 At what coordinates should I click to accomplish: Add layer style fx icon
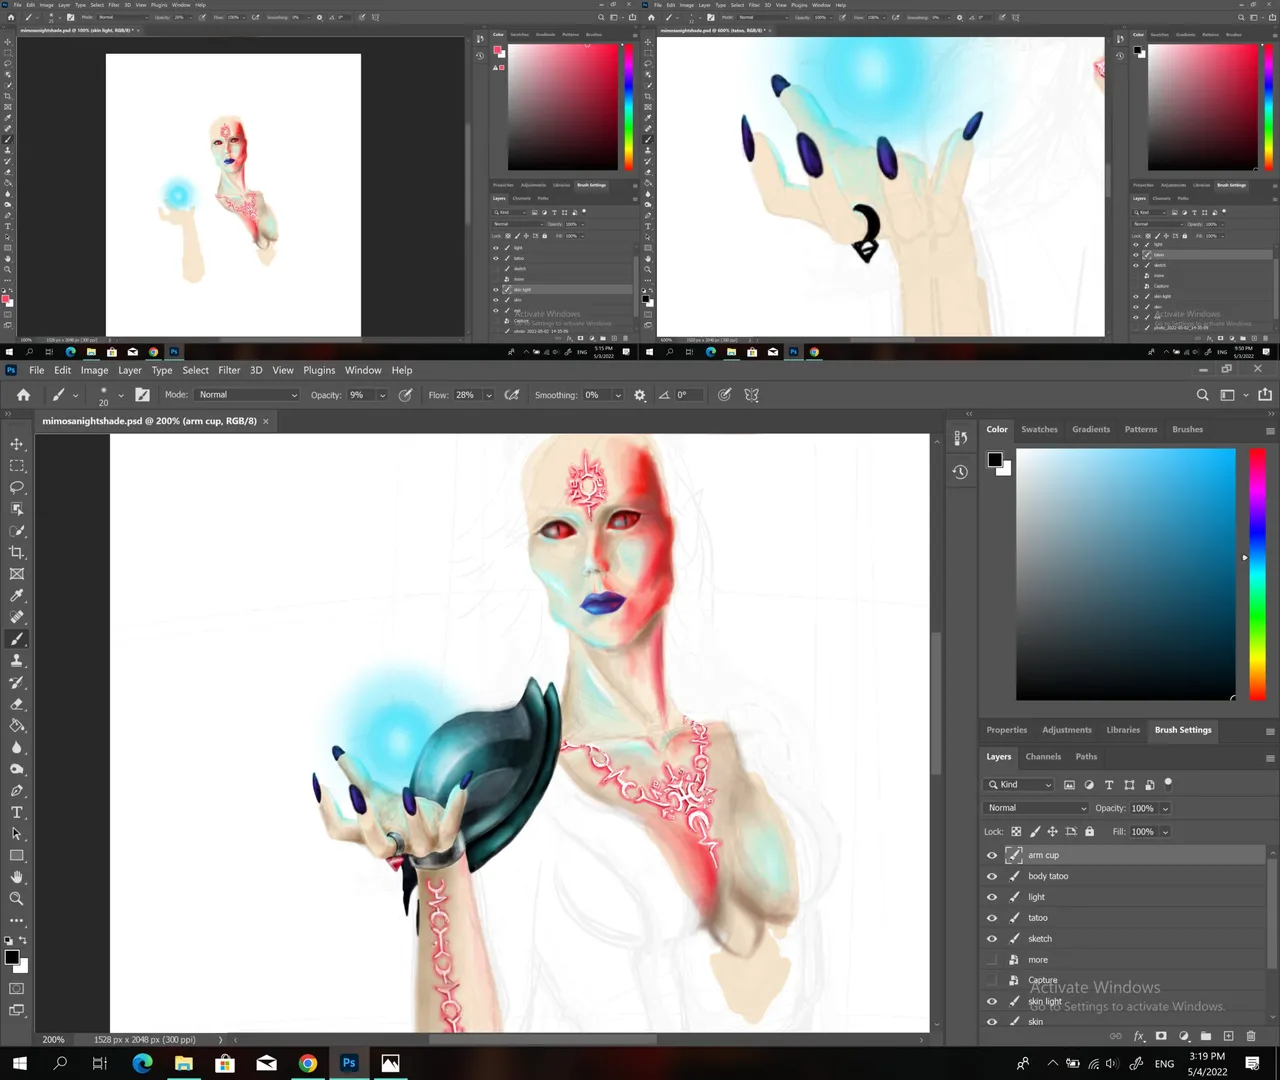coord(1139,1036)
